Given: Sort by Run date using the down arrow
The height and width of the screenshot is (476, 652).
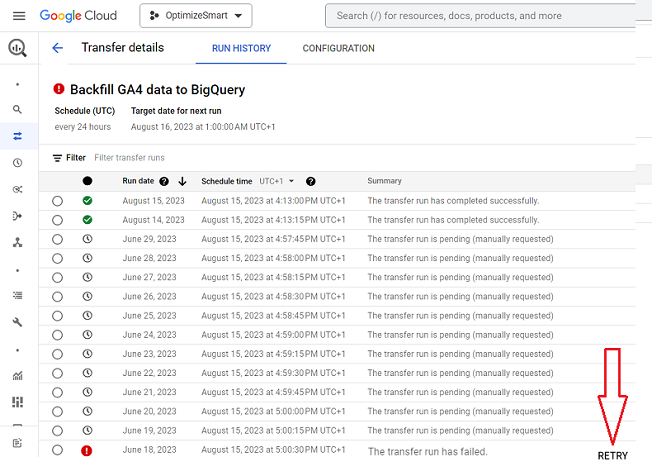Looking at the screenshot, I should point(182,181).
